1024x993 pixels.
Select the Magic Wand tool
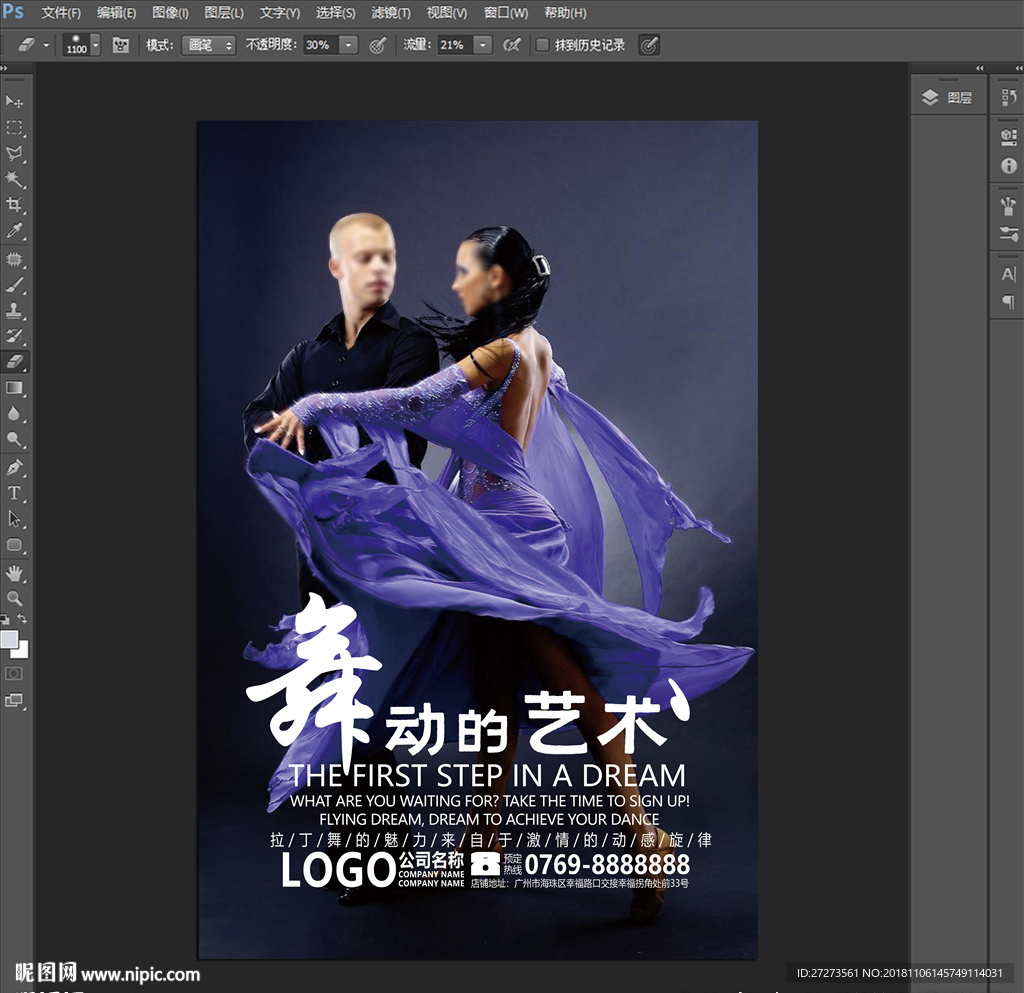pos(14,179)
